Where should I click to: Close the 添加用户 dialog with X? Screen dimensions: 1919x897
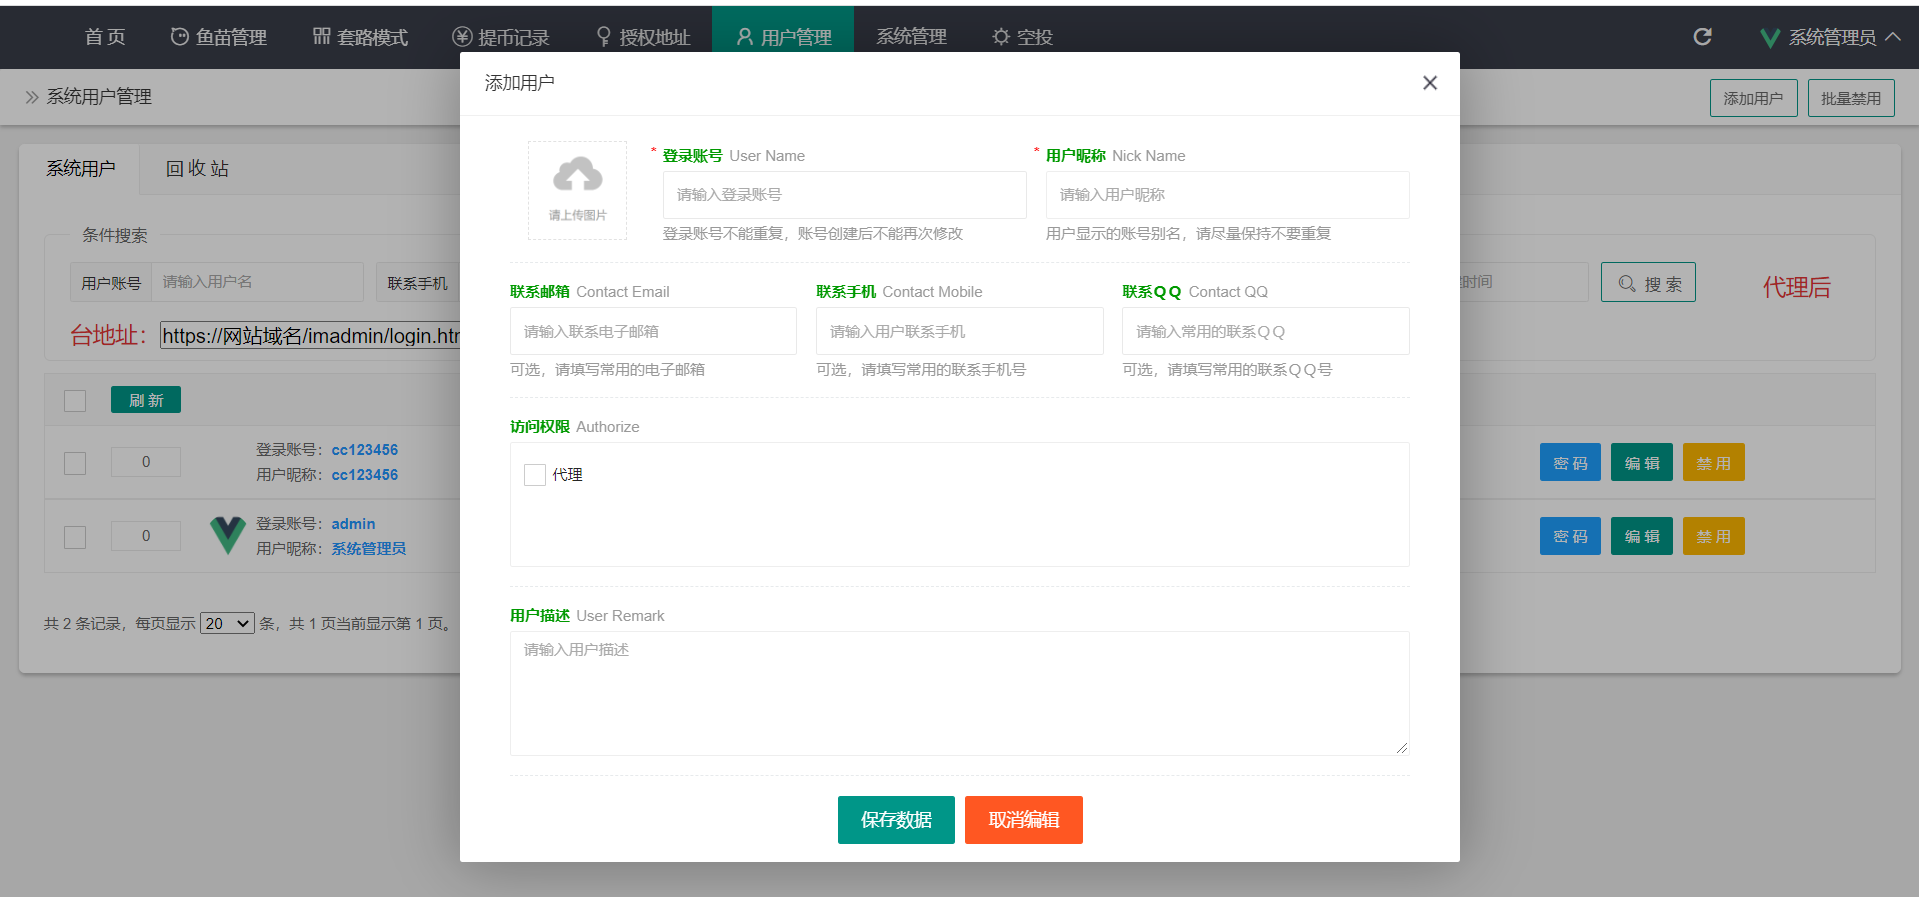pyautogui.click(x=1430, y=83)
